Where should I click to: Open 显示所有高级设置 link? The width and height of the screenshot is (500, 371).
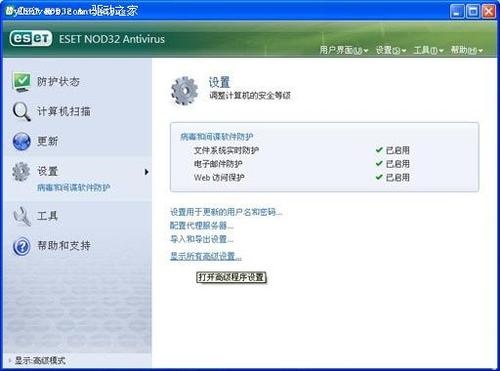click(206, 256)
